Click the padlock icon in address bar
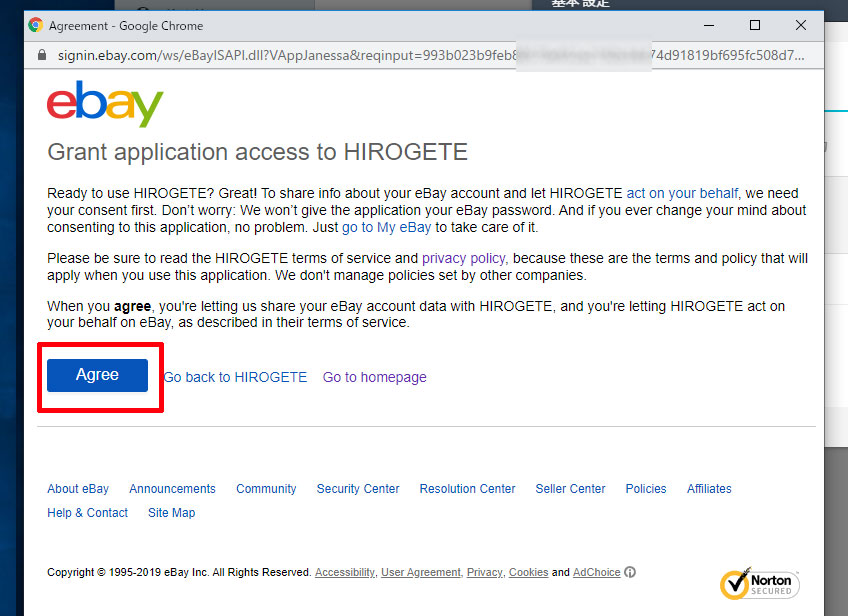This screenshot has height=616, width=848. (x=42, y=55)
